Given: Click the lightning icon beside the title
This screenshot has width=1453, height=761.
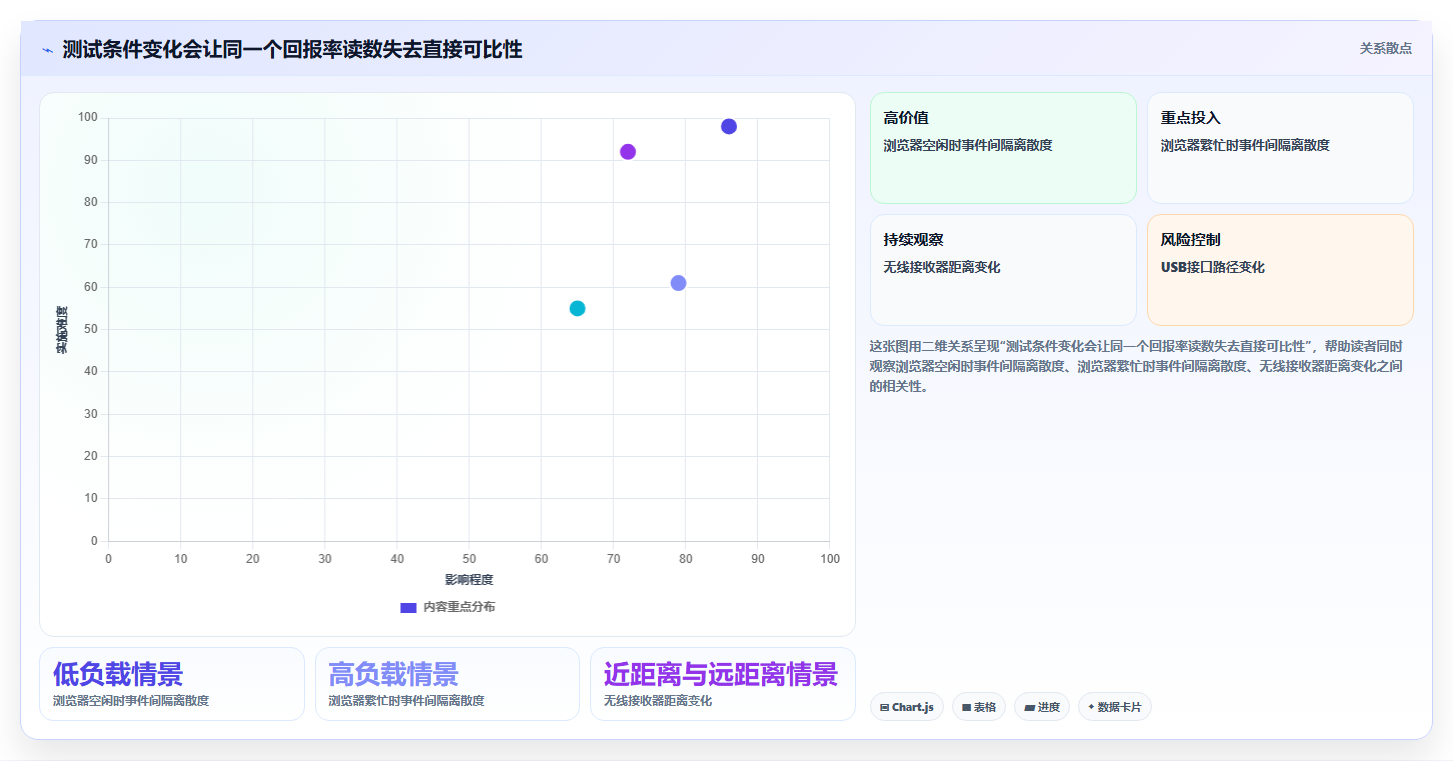Looking at the screenshot, I should point(47,50).
